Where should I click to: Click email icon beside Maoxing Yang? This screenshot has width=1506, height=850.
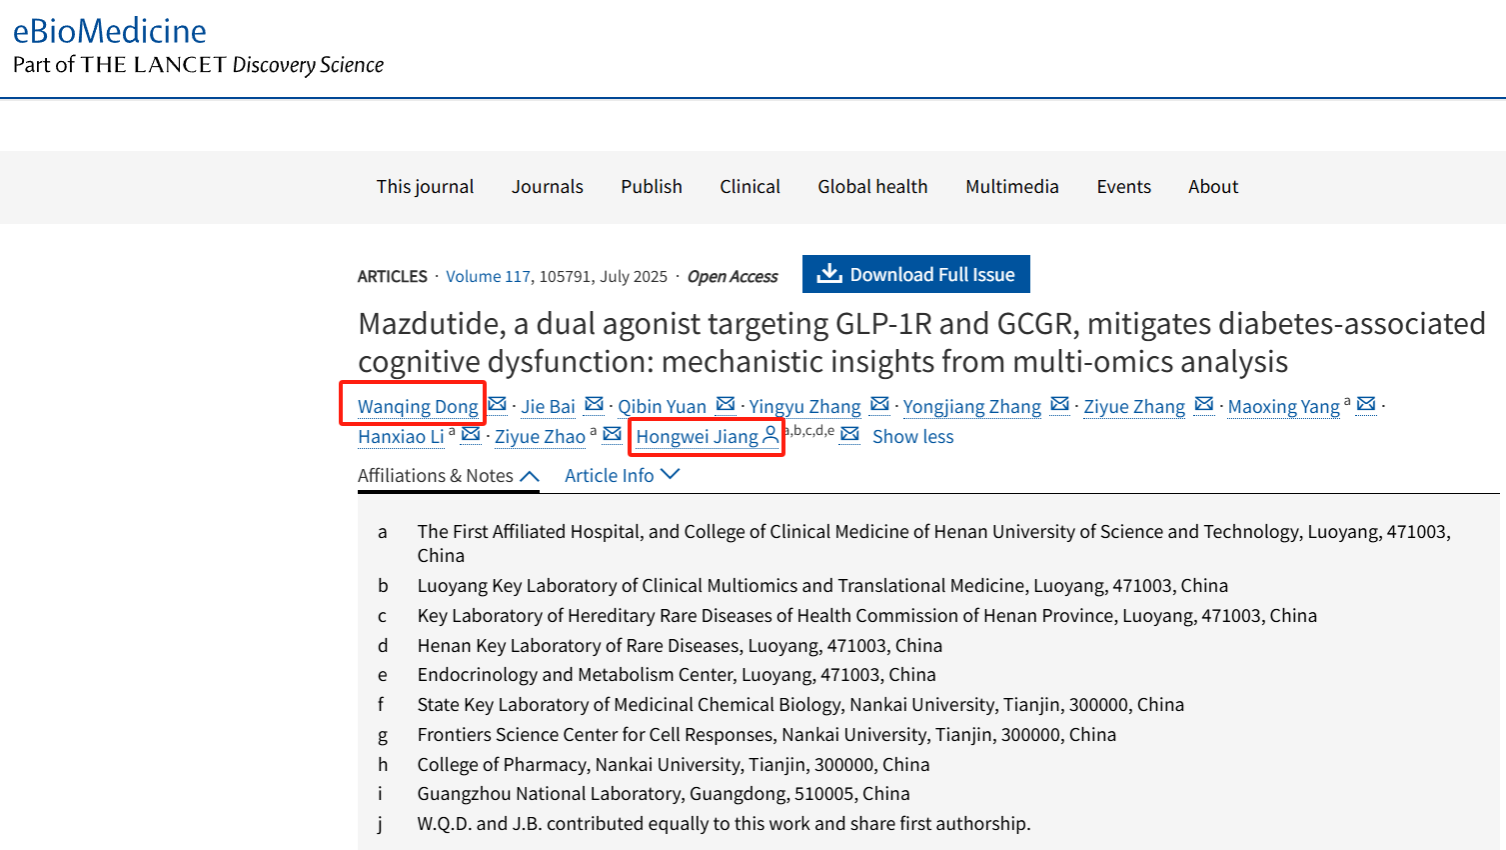(x=1366, y=405)
